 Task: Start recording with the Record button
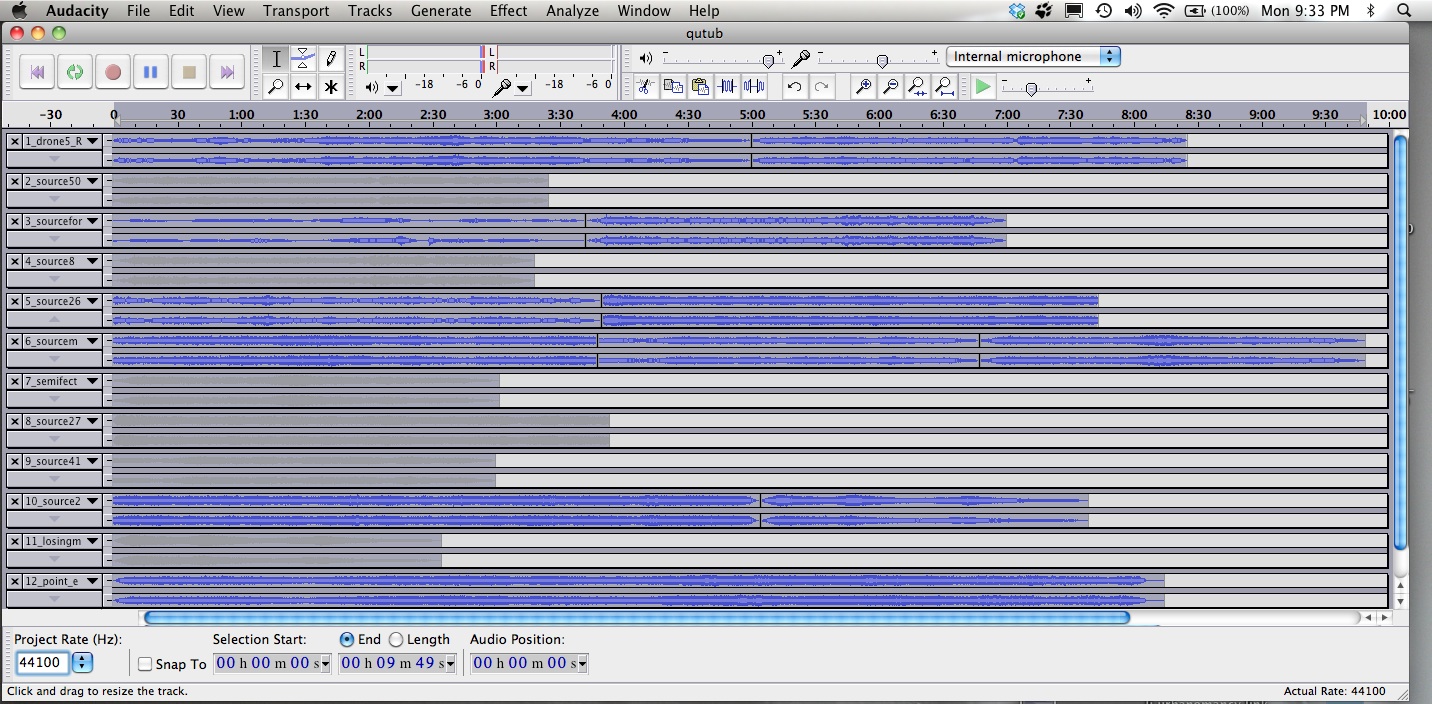113,72
